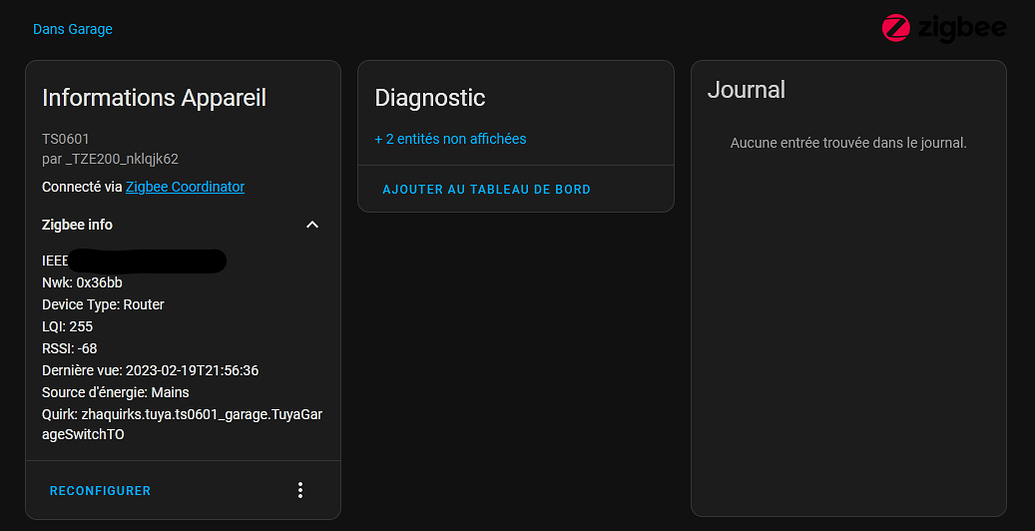Click the RSSI -68 value line
Screen dimensions: 1035x531
(x=69, y=349)
